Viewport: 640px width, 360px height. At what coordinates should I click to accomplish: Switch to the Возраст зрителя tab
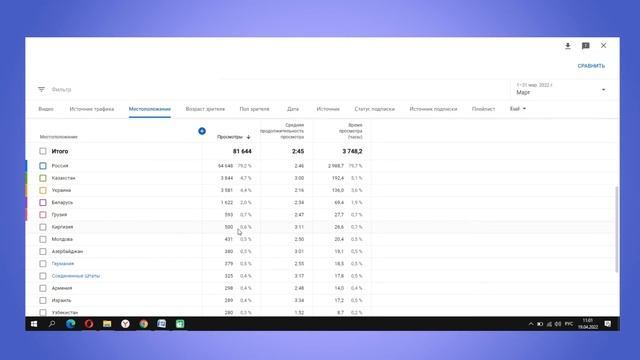[205, 109]
